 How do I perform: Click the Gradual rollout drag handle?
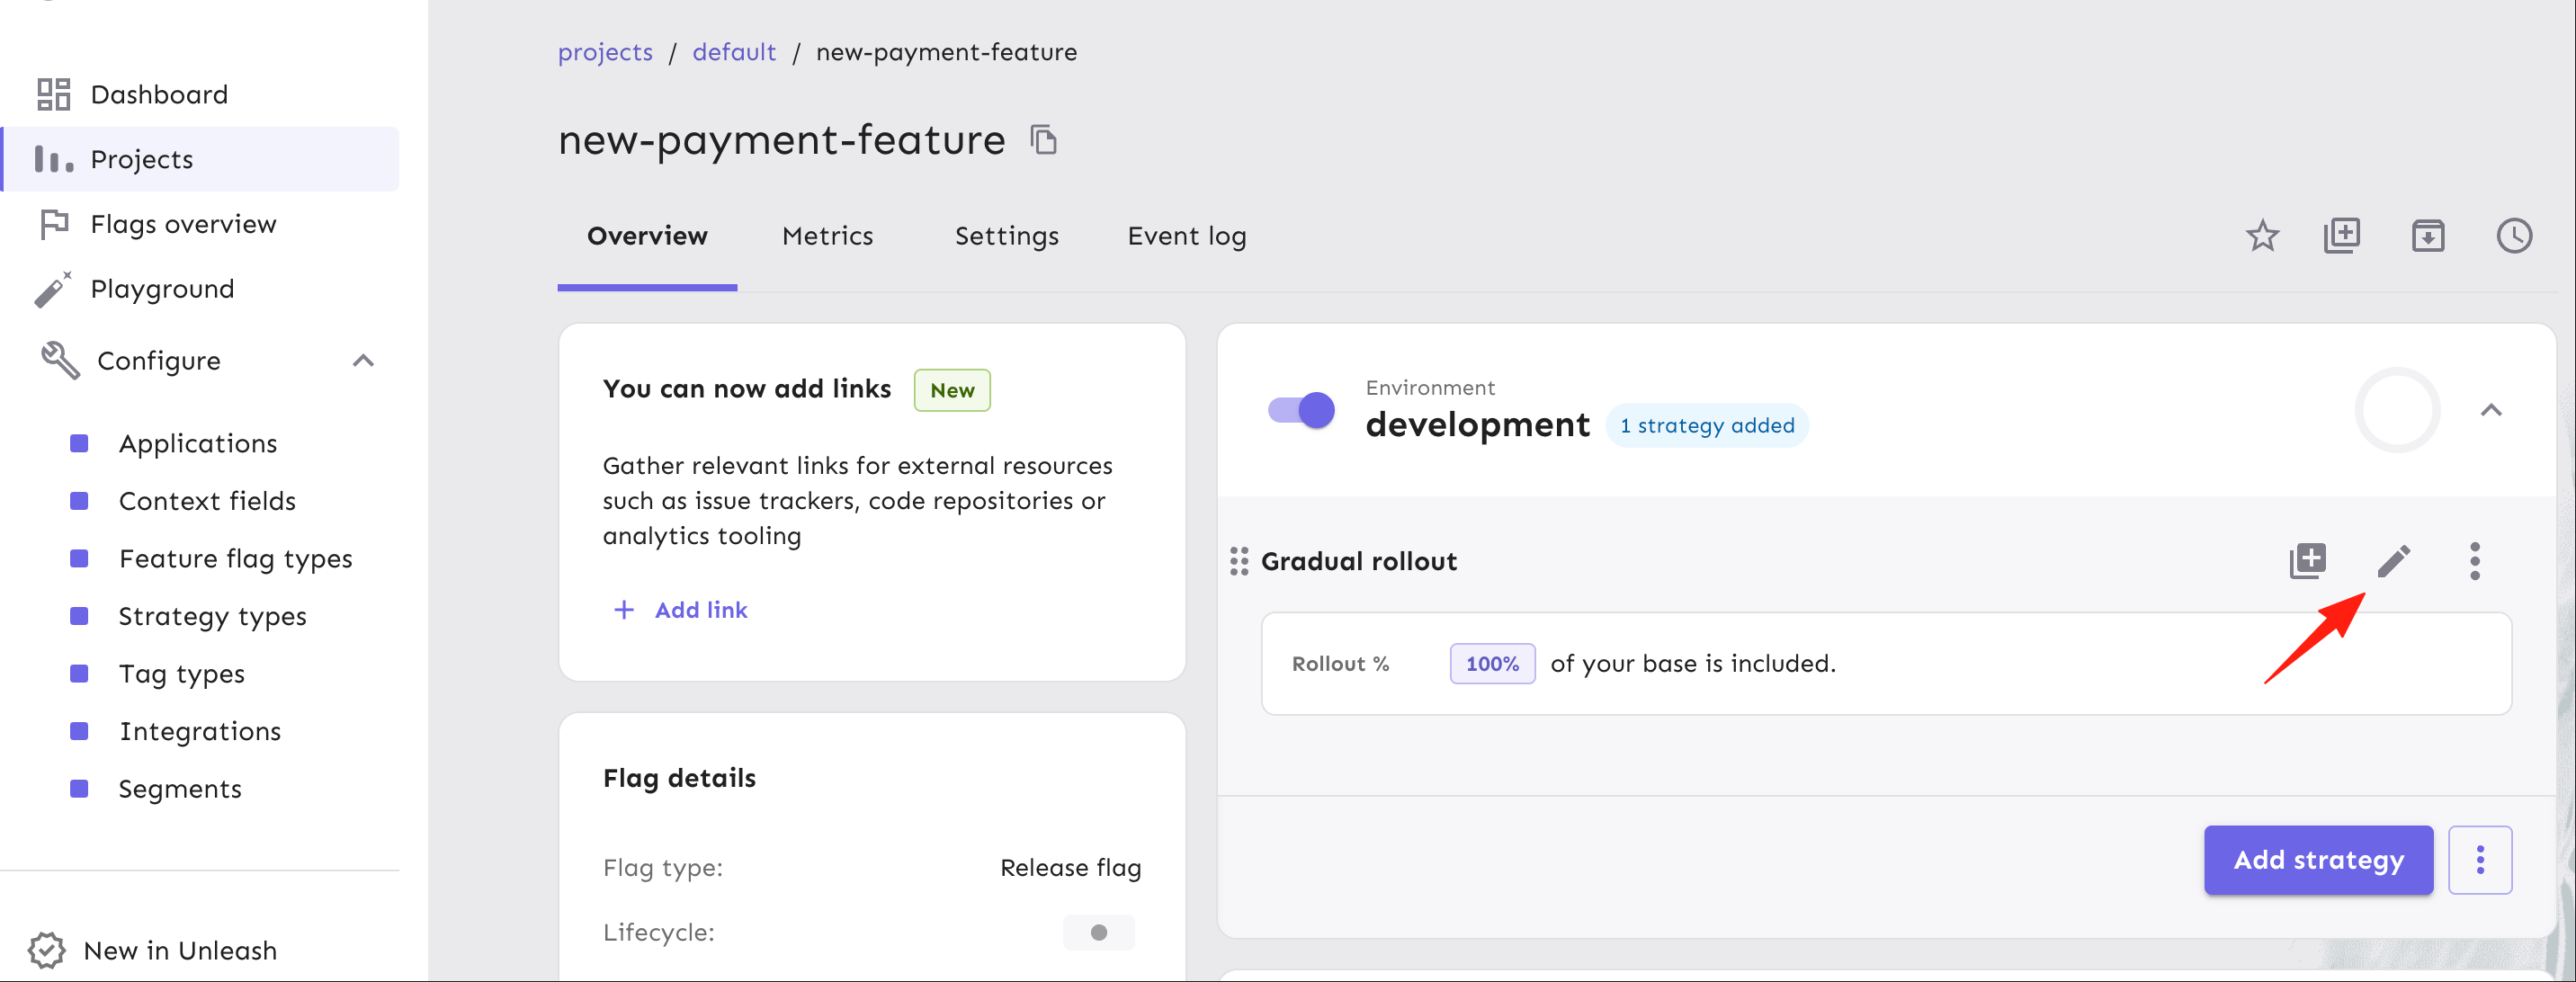1239,561
